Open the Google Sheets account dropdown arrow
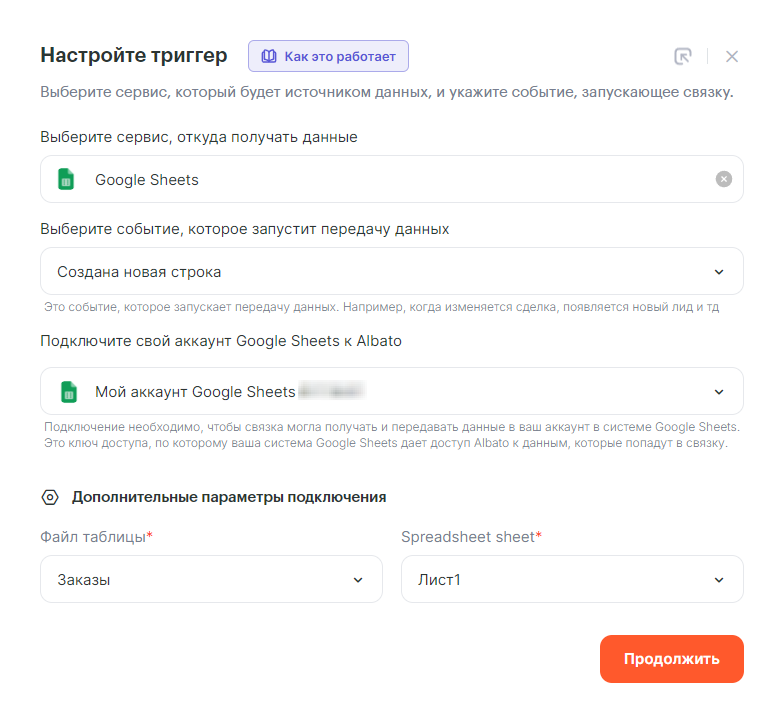This screenshot has height=725, width=784. [719, 392]
